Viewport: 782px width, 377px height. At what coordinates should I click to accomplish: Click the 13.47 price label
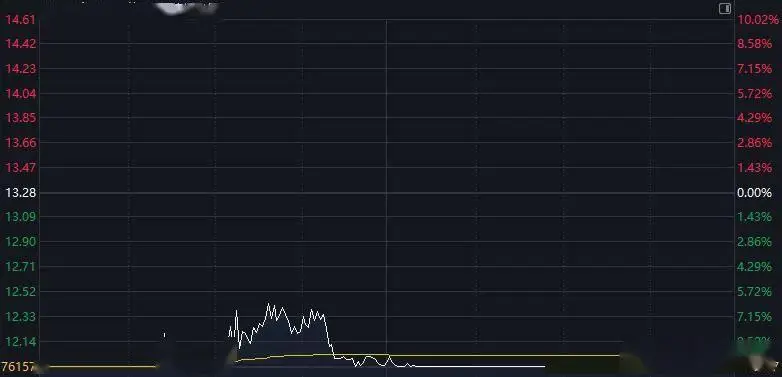(x=20, y=168)
